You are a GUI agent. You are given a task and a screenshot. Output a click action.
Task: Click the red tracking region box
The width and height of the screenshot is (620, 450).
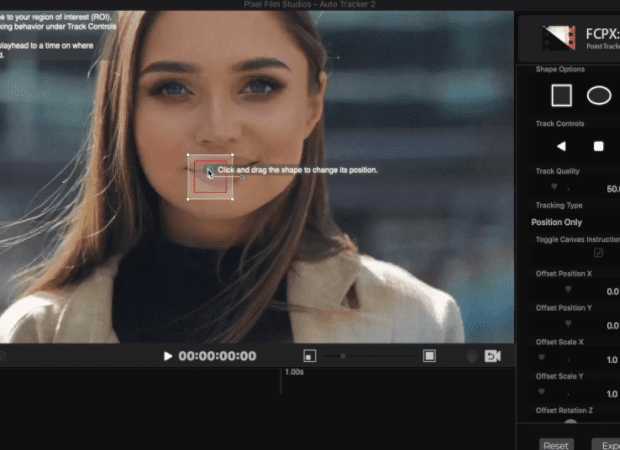(x=210, y=176)
